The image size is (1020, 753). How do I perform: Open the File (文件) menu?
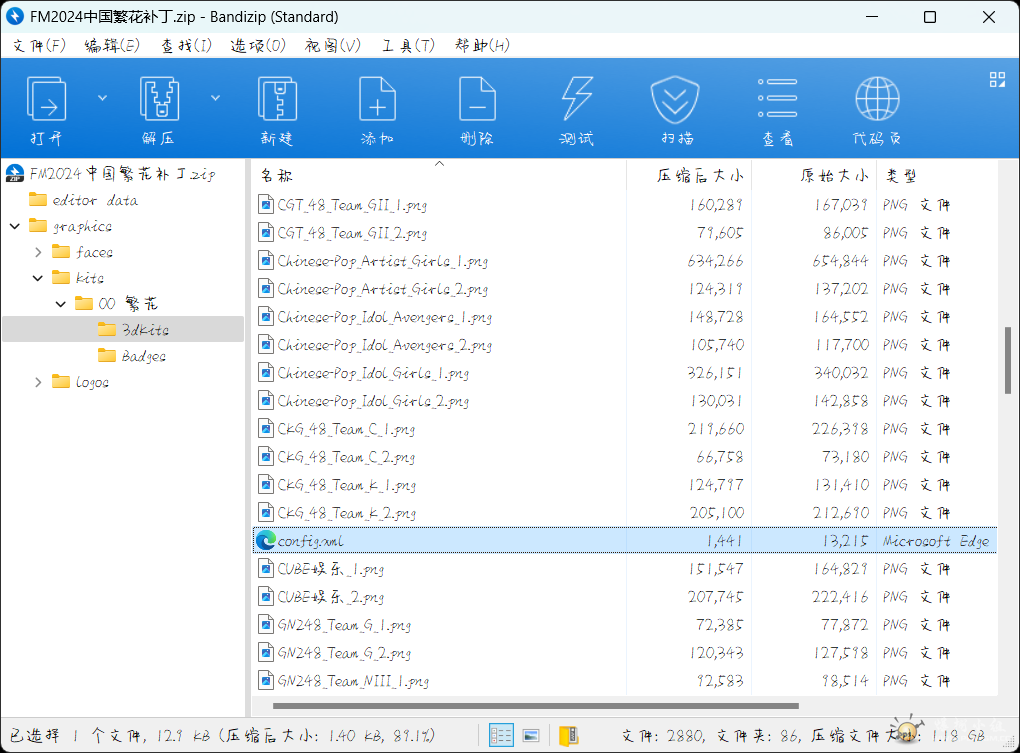pos(39,46)
